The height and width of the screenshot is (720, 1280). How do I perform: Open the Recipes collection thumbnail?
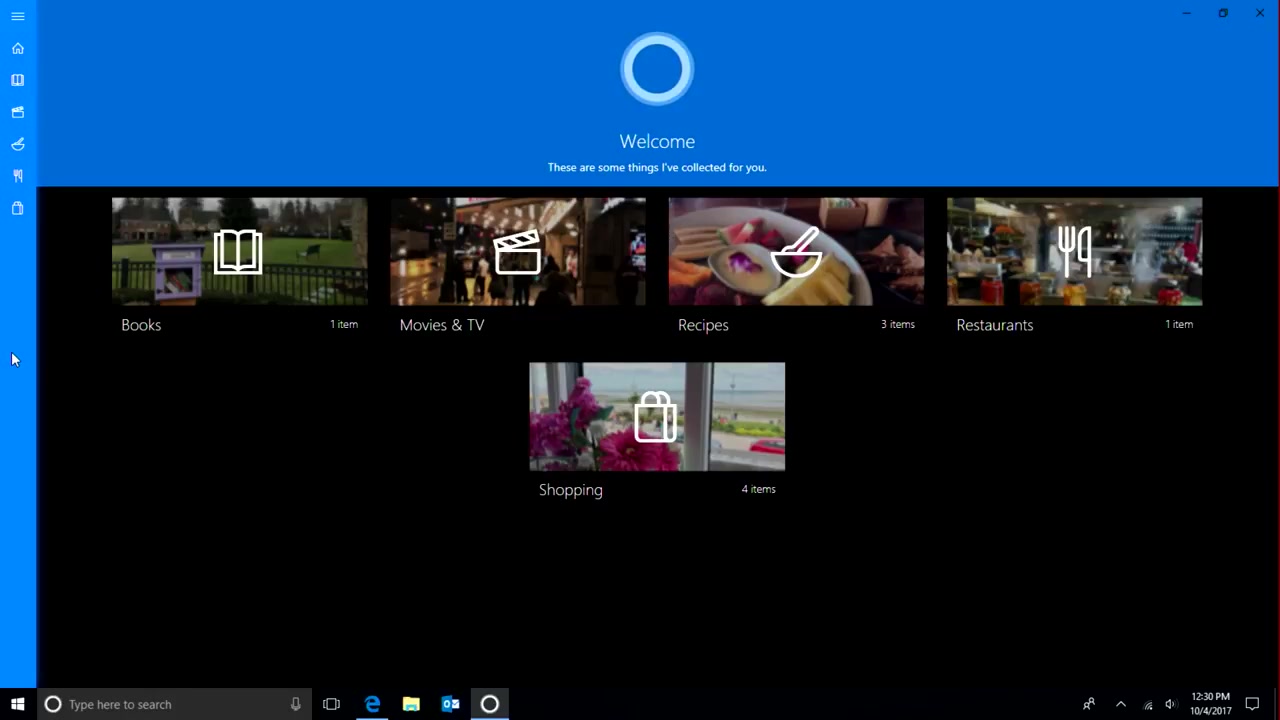(796, 251)
